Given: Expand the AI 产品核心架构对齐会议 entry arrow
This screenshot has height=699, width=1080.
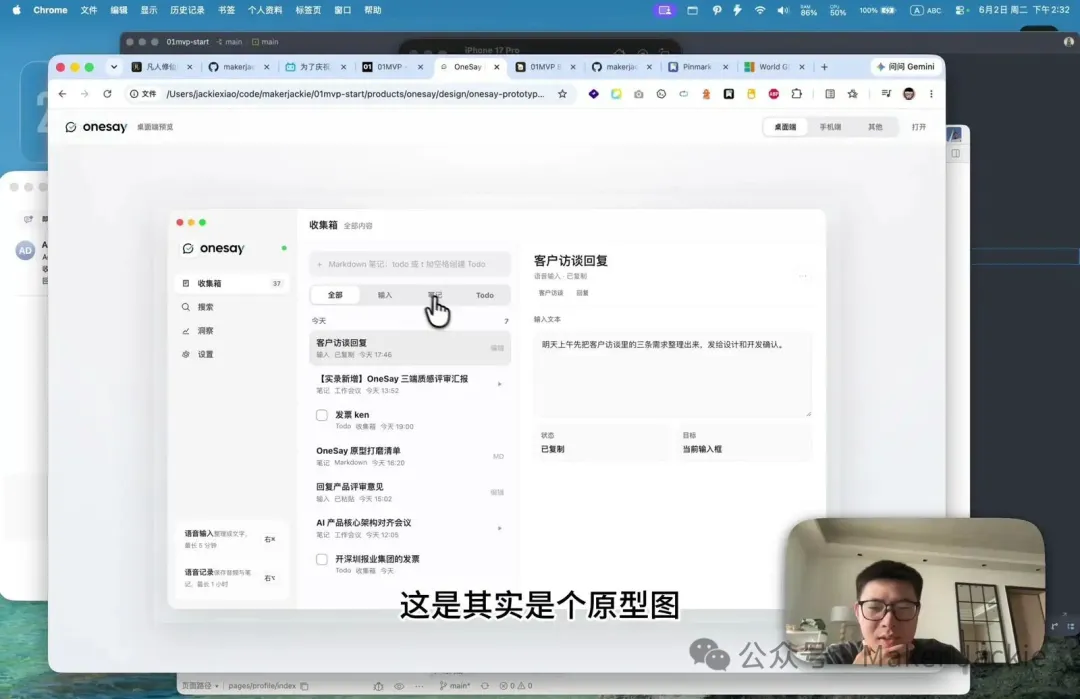Looking at the screenshot, I should click(x=499, y=528).
